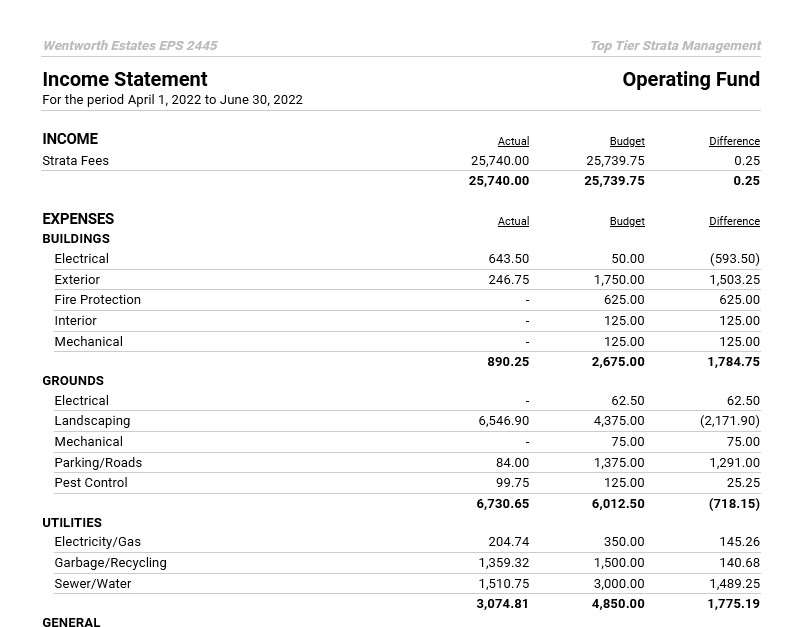812x627 pixels.
Task: Click the Income Statement title
Action: pyautogui.click(x=125, y=80)
